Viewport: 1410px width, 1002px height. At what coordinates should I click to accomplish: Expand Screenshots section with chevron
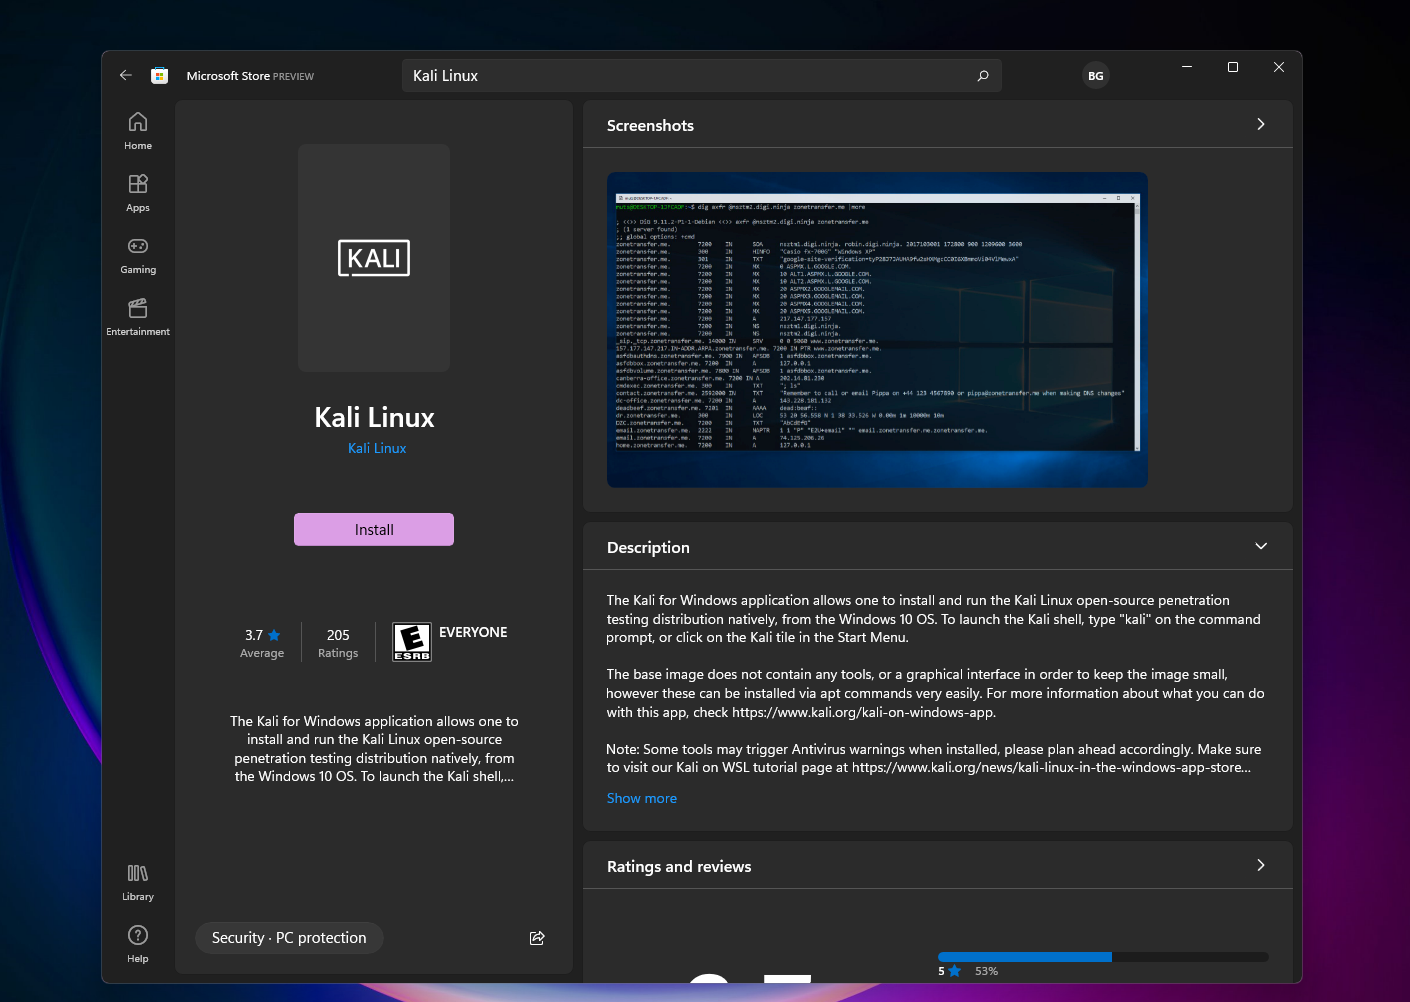coord(1261,124)
